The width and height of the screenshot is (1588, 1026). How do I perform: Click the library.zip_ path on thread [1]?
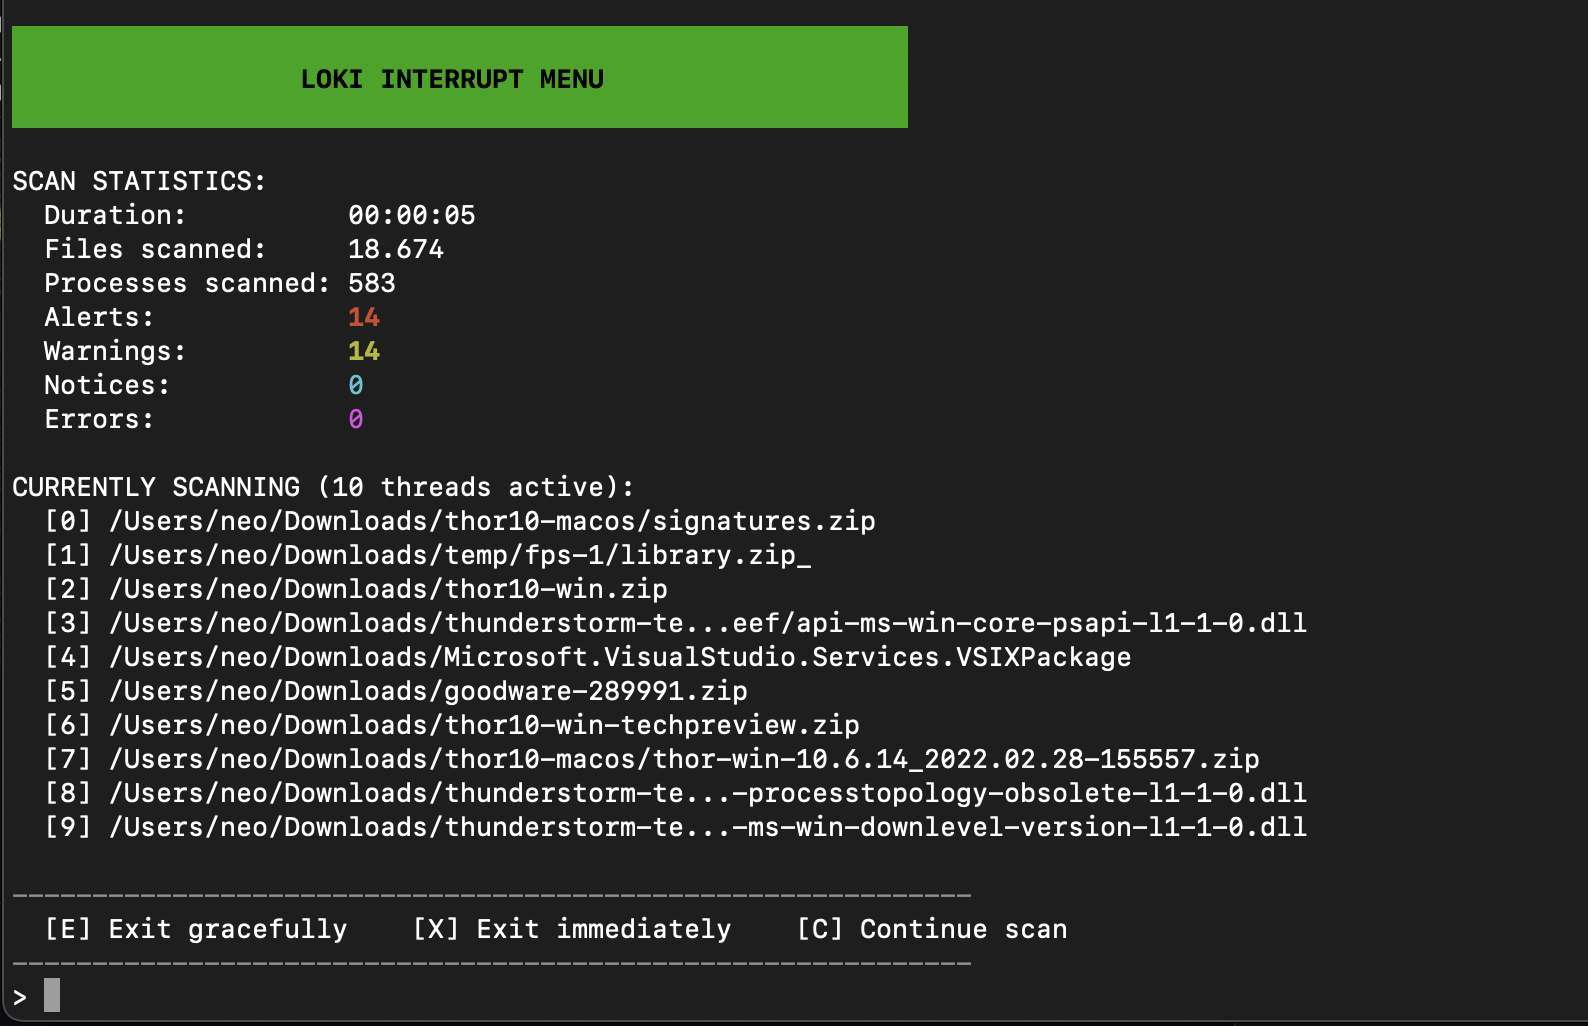(460, 555)
